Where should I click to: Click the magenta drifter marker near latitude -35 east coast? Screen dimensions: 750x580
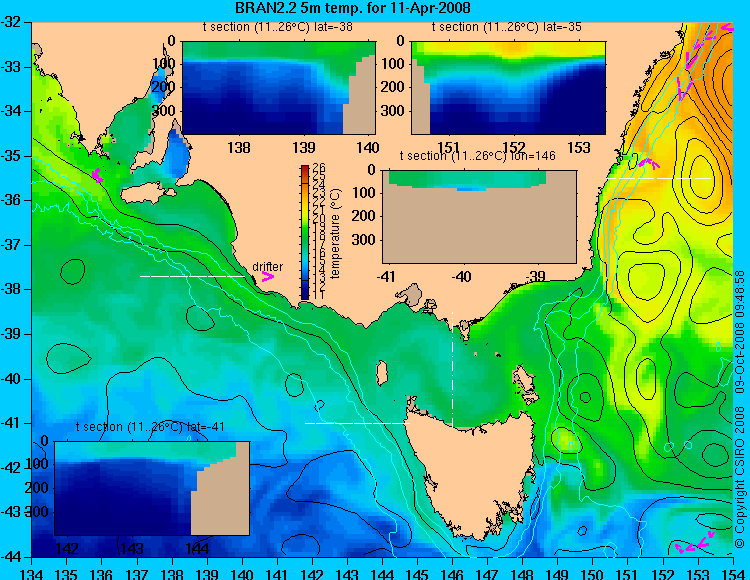click(649, 163)
